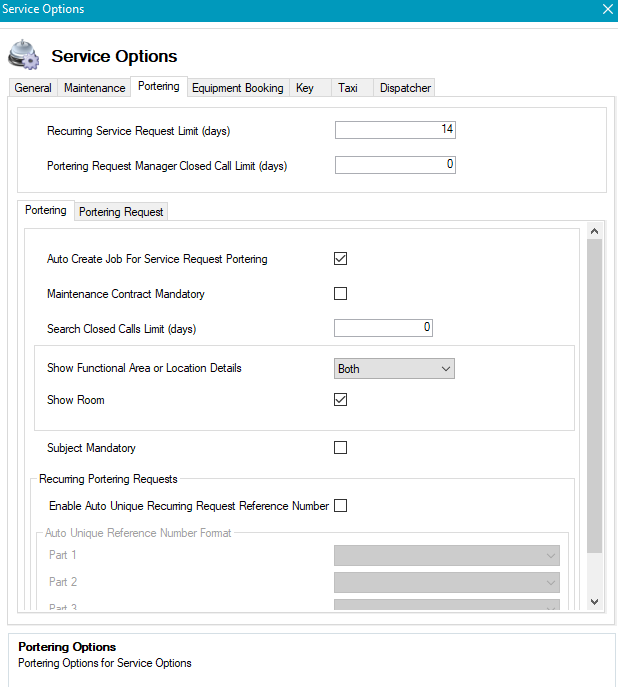Image resolution: width=618 pixels, height=687 pixels.
Task: Open the Taxi tab
Action: click(x=347, y=88)
